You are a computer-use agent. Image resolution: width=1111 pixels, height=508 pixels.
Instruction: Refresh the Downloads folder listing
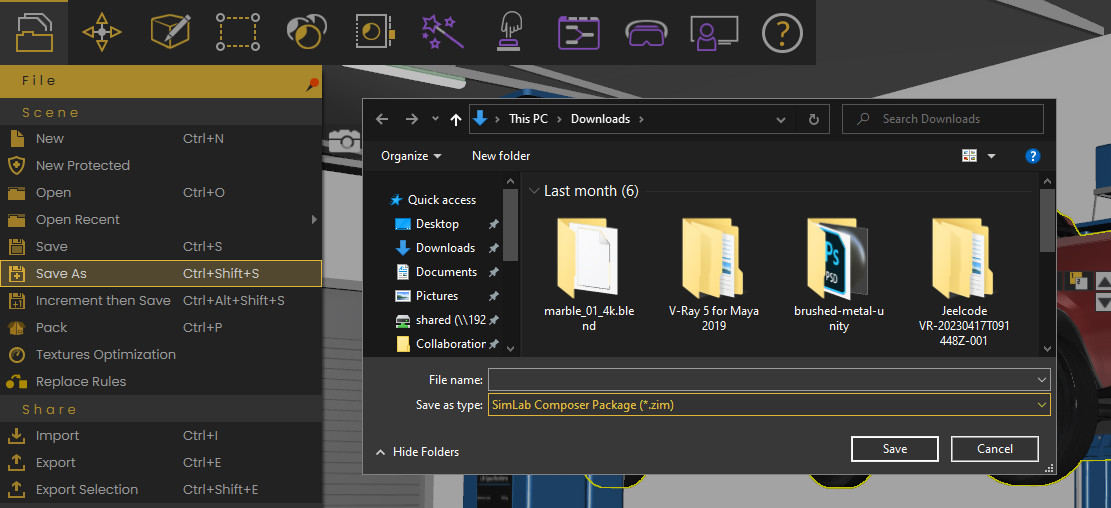click(813, 119)
